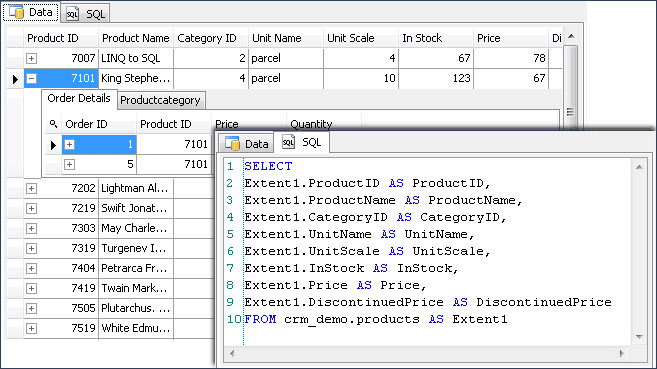Click 'crm_demo.products' in the FROM line

(352, 319)
